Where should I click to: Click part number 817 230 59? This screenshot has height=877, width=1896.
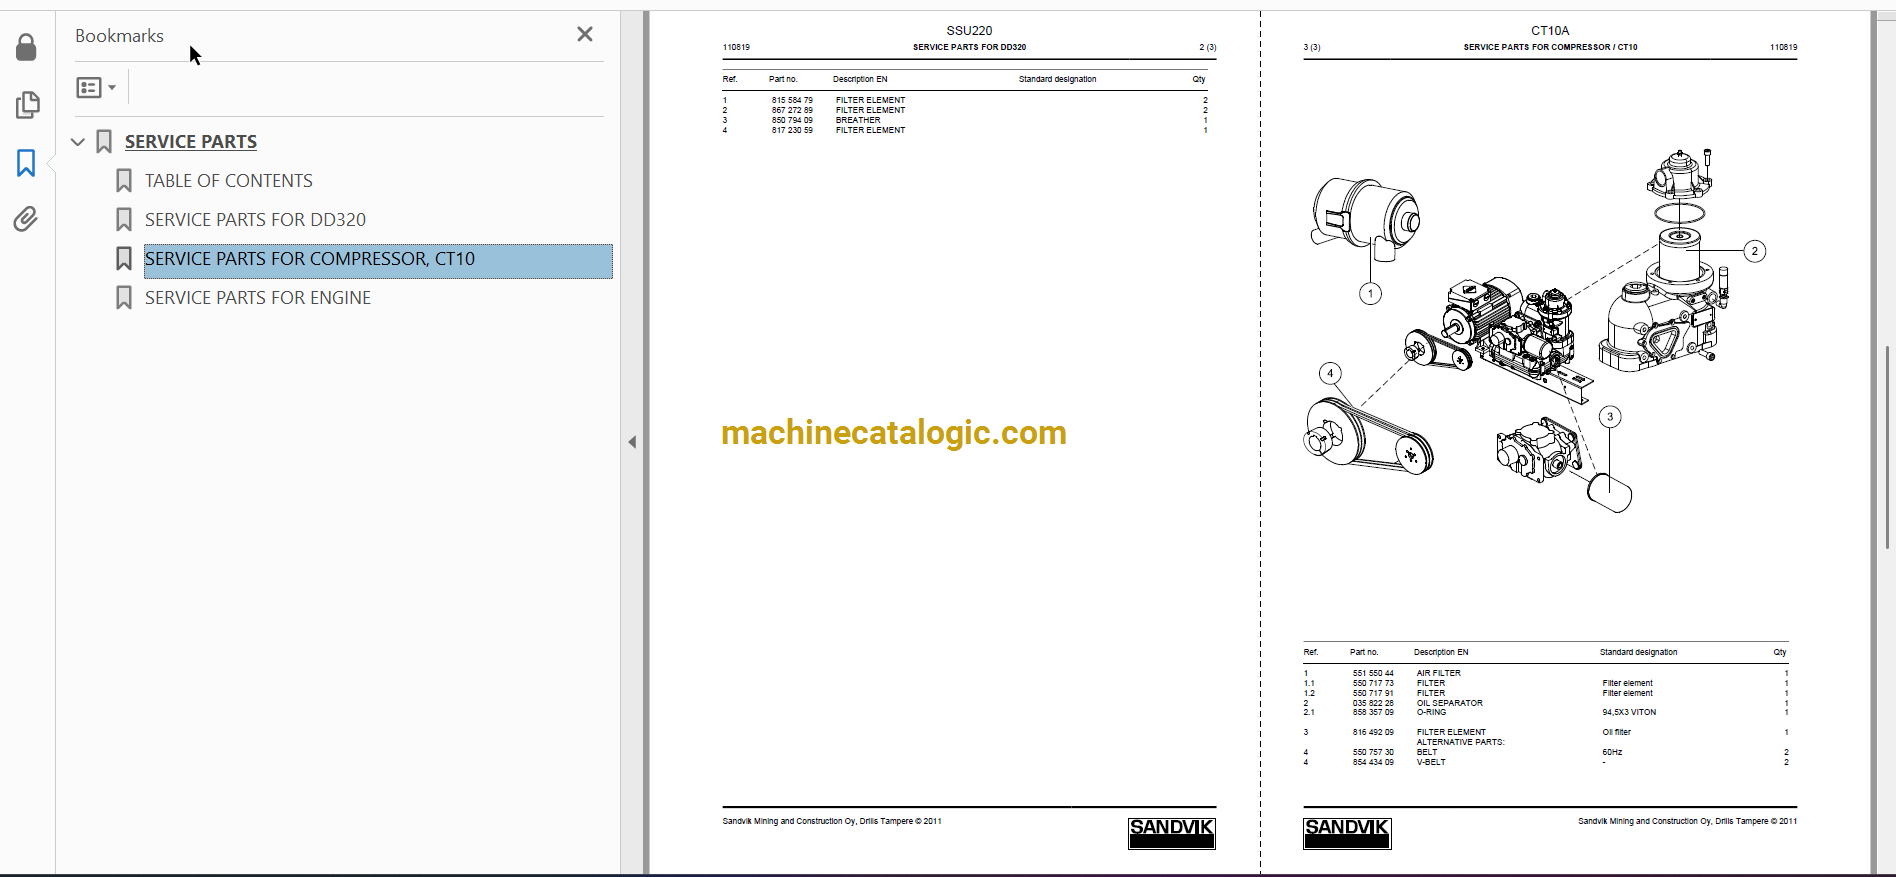tap(792, 130)
